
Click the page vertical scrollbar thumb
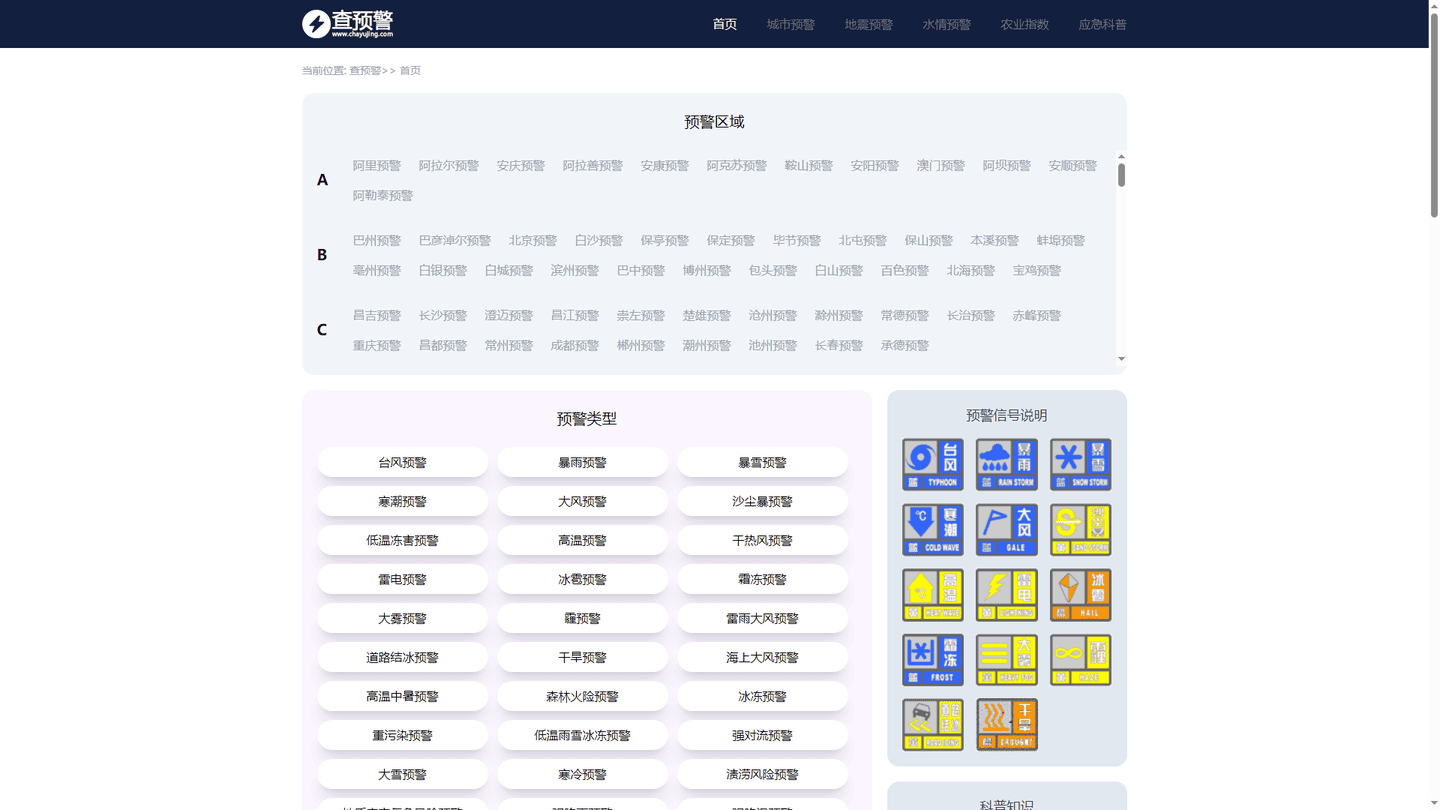pyautogui.click(x=1434, y=114)
